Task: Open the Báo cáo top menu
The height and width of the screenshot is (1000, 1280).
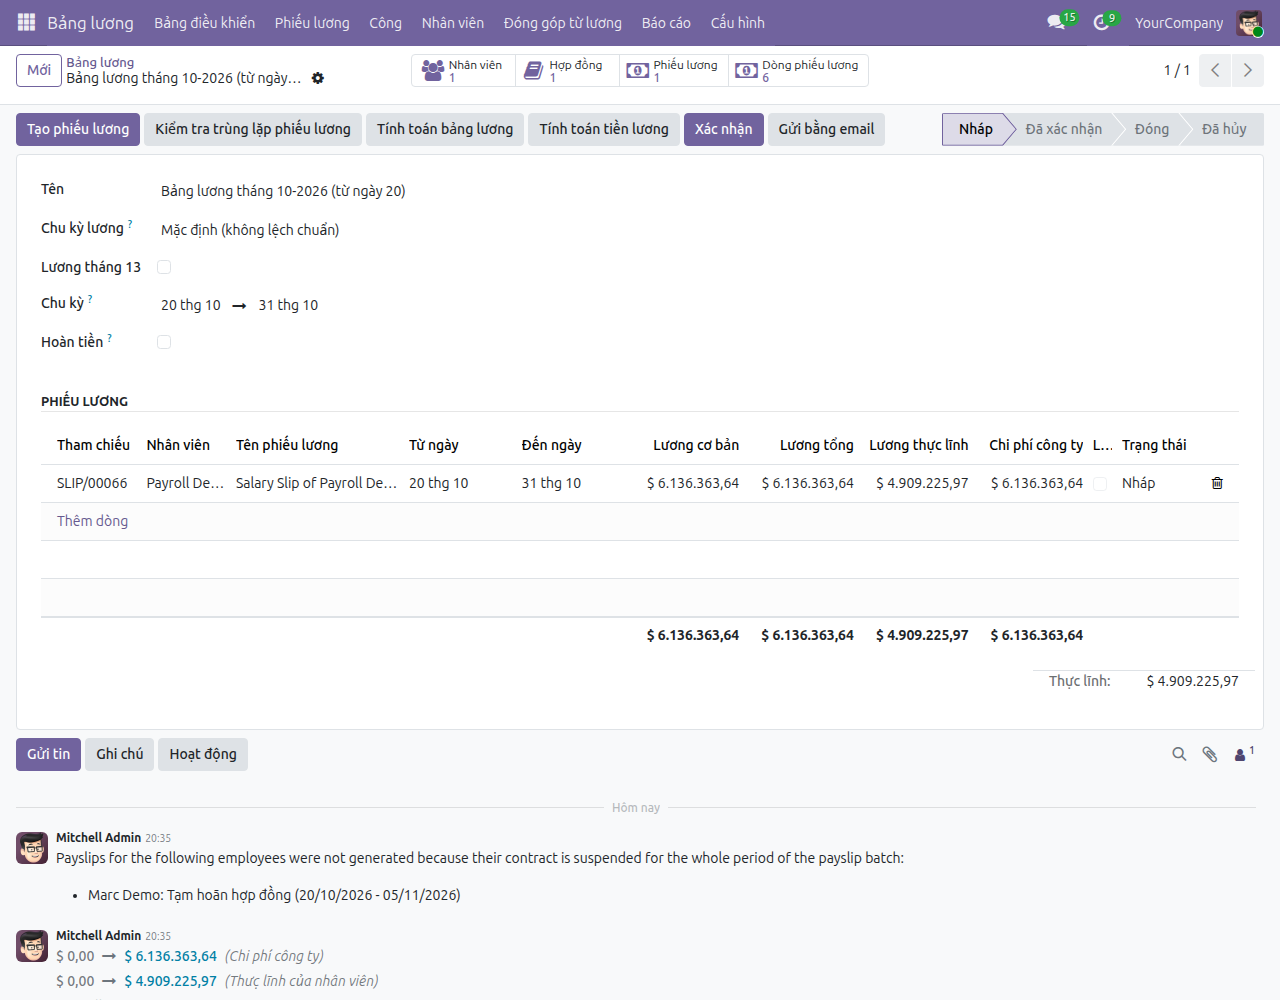Action: click(666, 22)
